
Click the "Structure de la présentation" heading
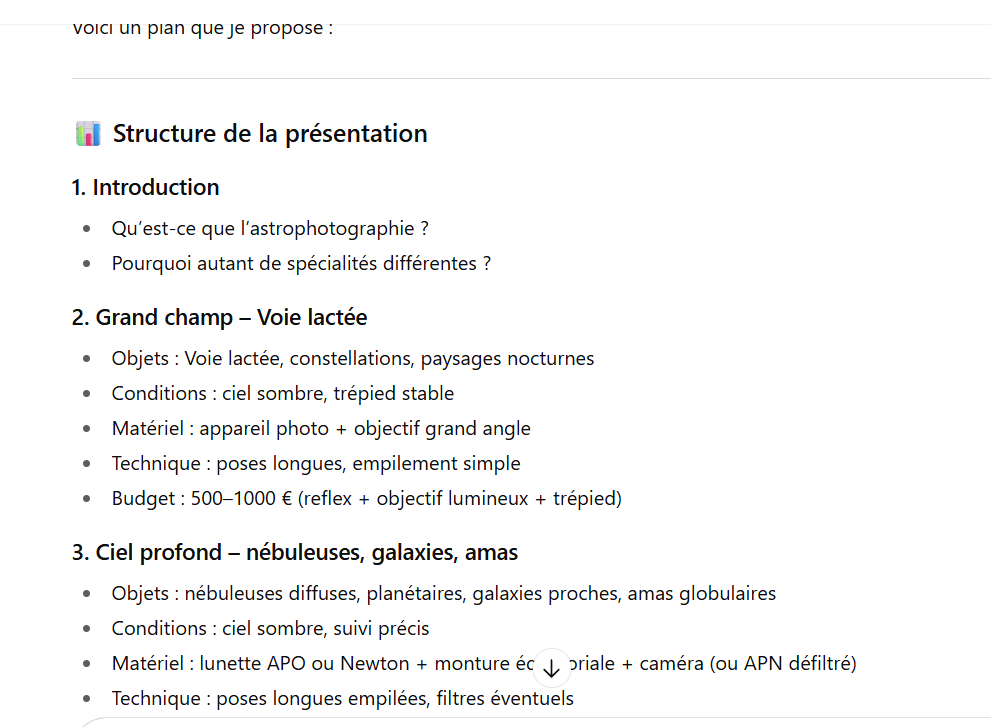270,134
